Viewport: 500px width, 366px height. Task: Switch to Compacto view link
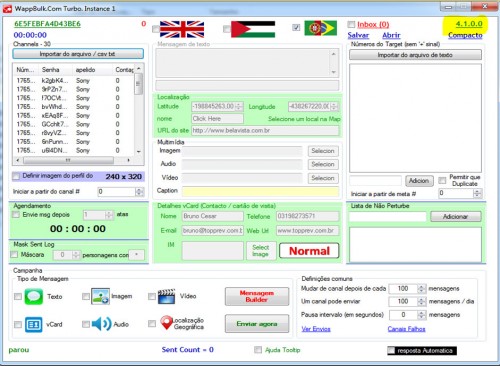[x=465, y=35]
